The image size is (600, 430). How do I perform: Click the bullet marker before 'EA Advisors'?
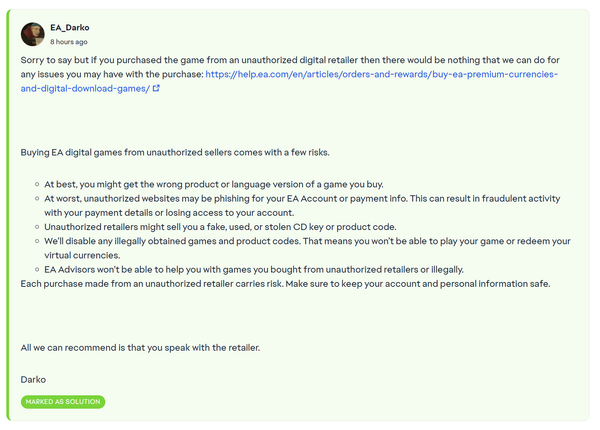pyautogui.click(x=36, y=270)
